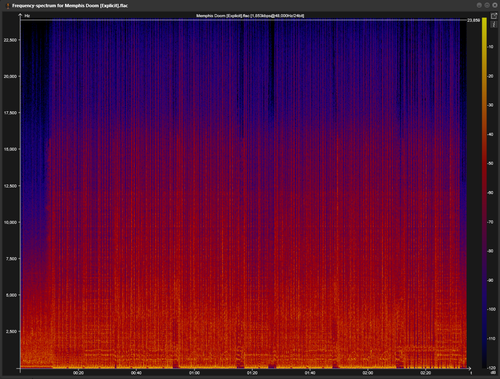Click the 7,500 frequency axis label

pos(11,259)
